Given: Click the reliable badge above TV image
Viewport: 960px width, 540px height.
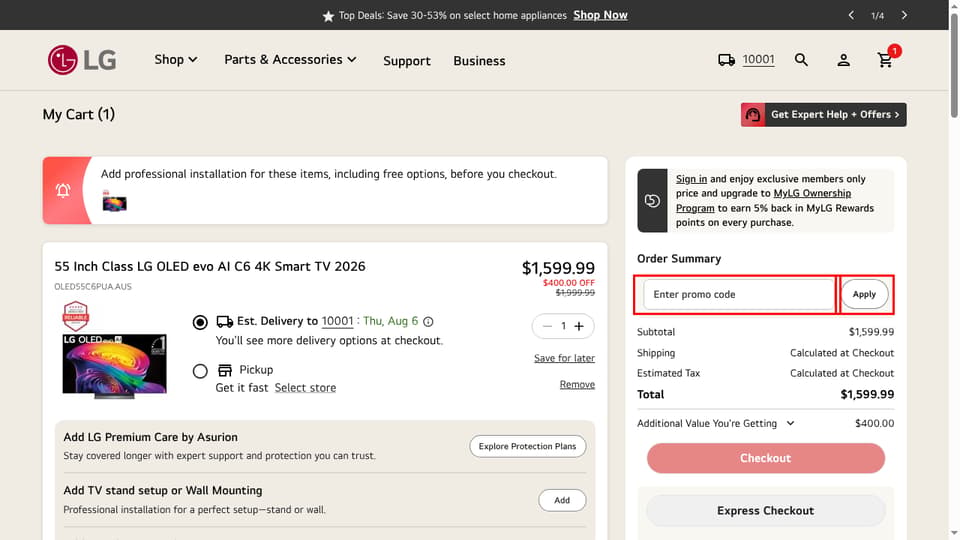Looking at the screenshot, I should (76, 317).
